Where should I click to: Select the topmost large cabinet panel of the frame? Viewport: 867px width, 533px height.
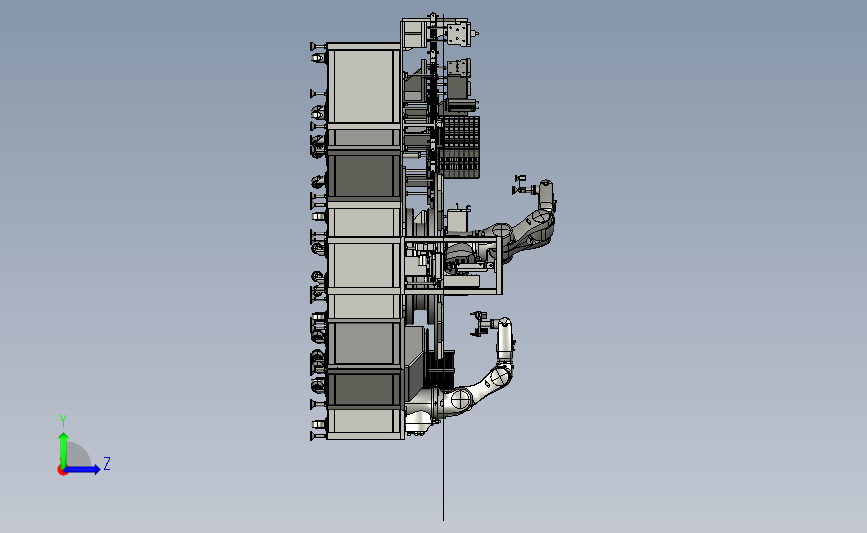click(x=364, y=86)
